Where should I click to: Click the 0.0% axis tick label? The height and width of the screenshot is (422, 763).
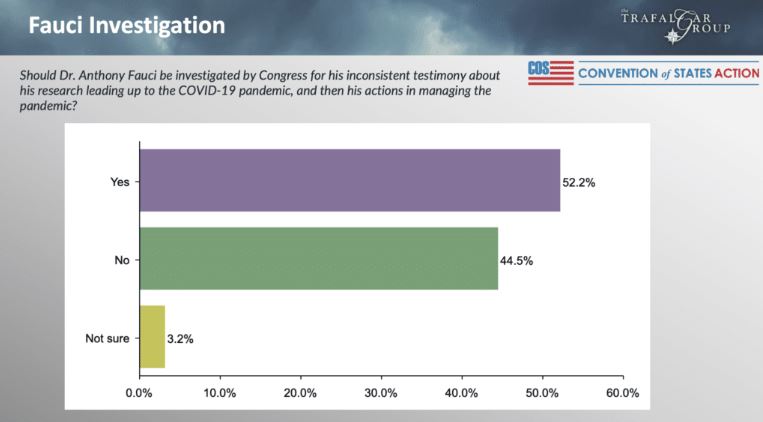click(x=139, y=393)
